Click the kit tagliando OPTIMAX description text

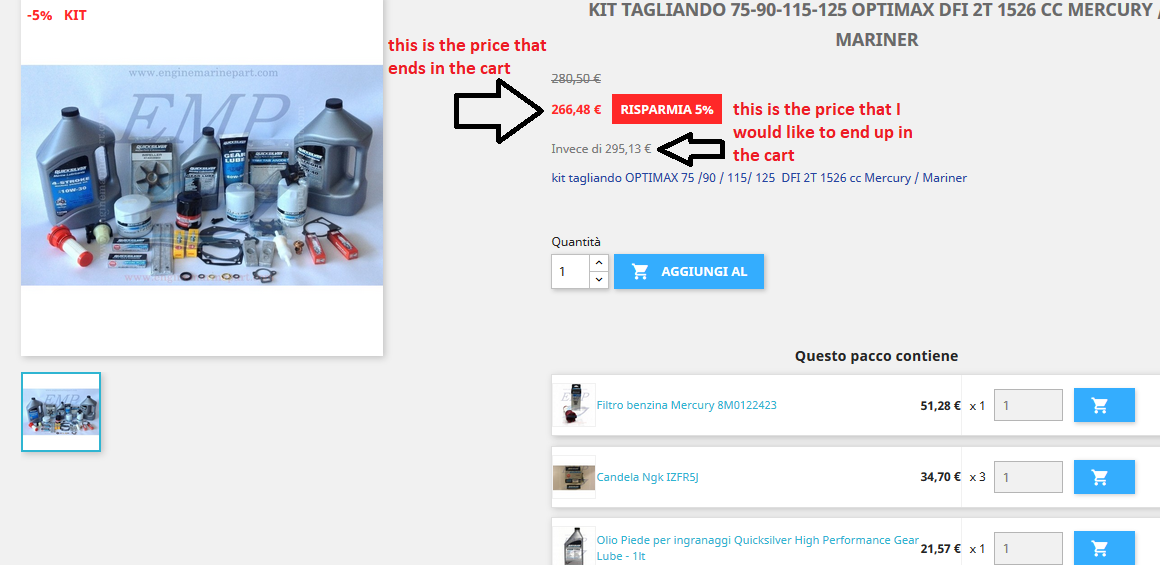(x=759, y=178)
